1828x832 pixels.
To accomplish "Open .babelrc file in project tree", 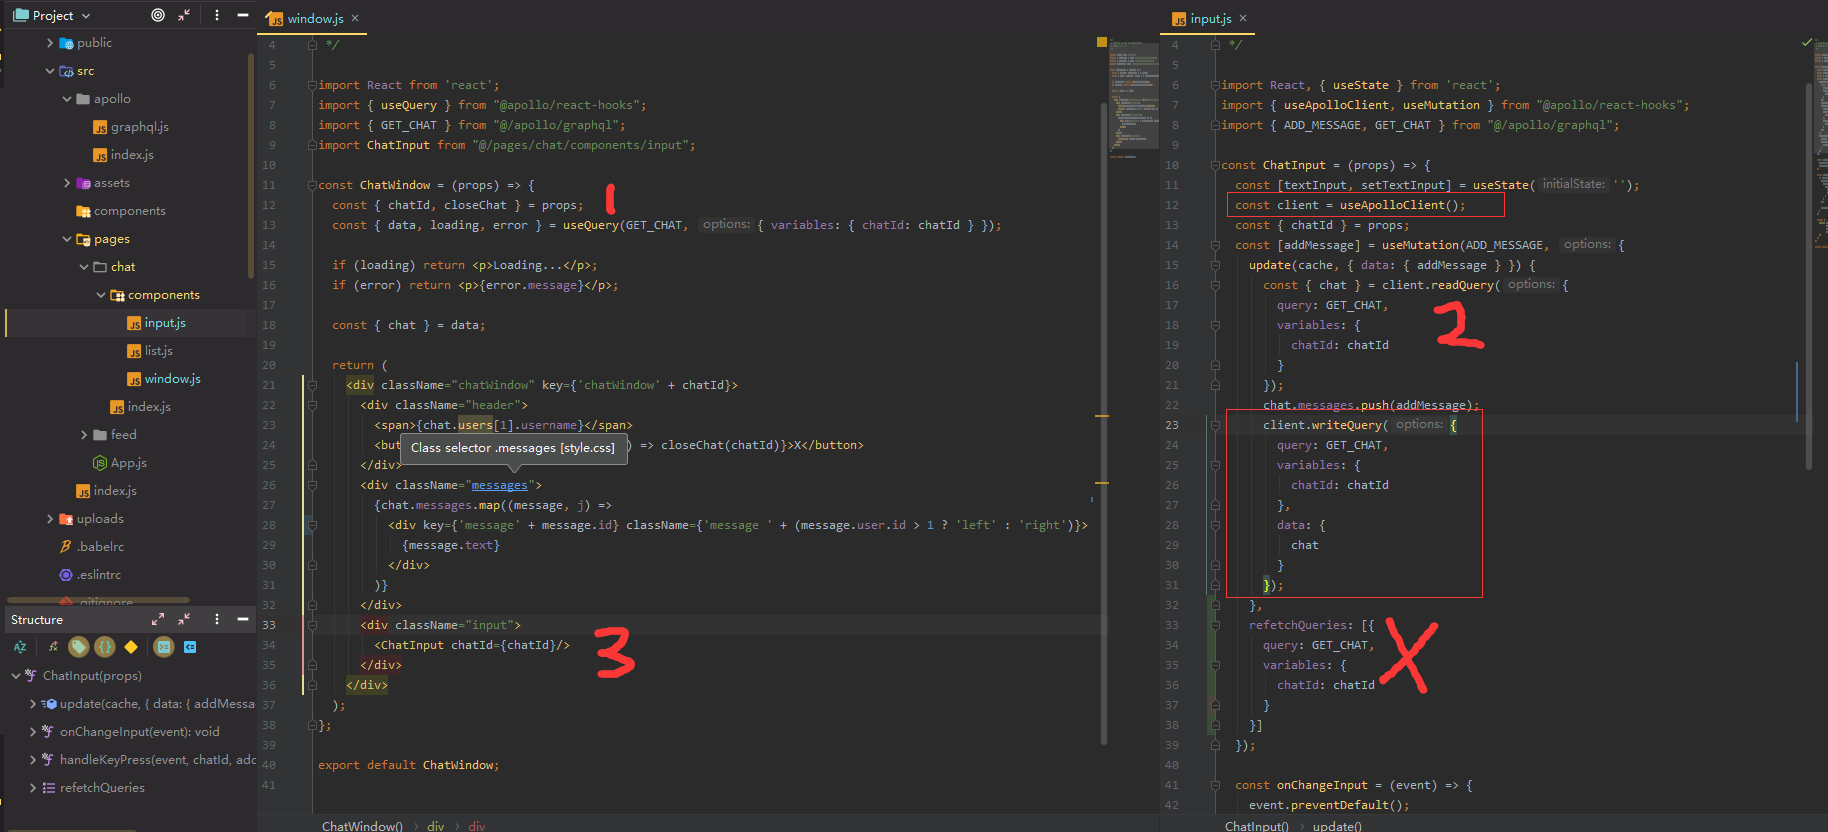I will tap(100, 547).
